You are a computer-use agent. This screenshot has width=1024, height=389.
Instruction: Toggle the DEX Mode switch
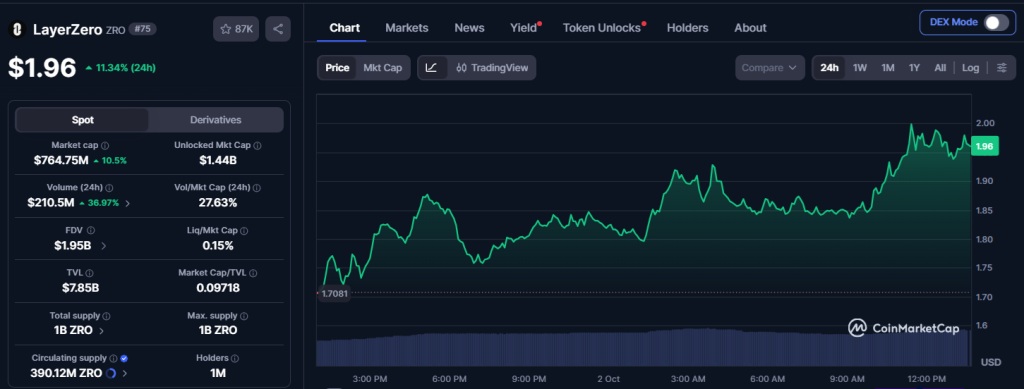(997, 22)
